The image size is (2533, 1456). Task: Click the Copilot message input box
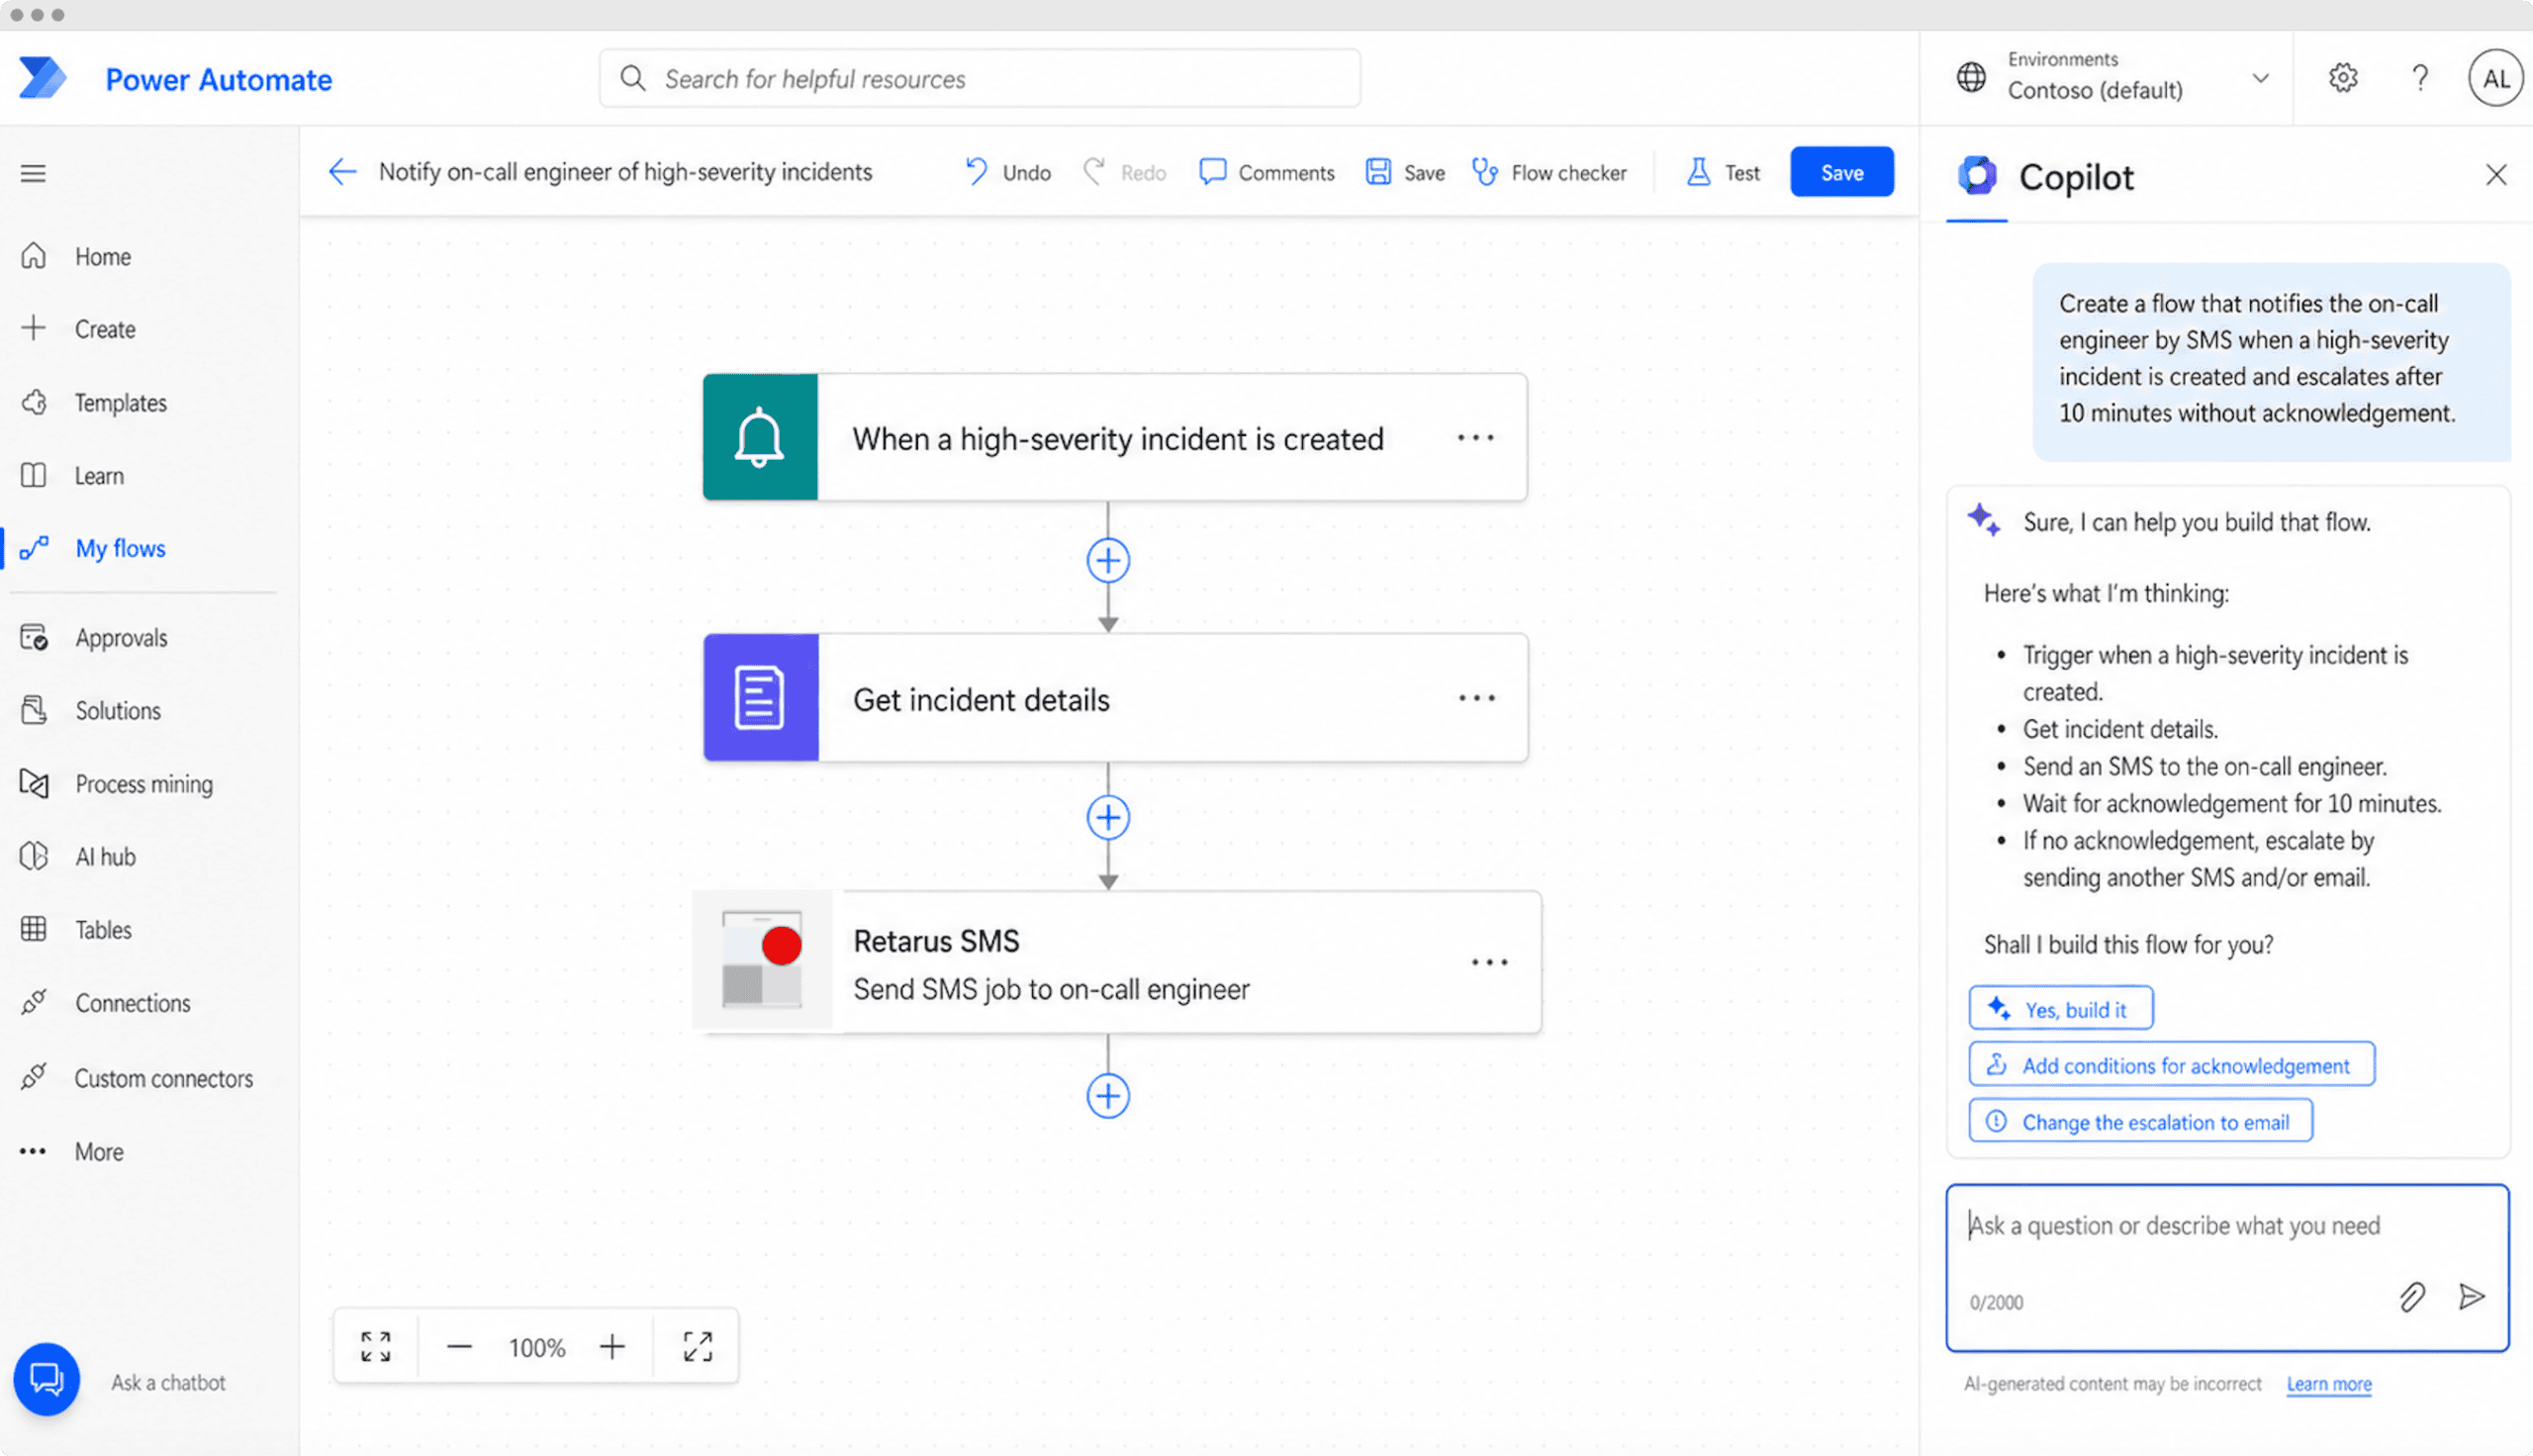coord(2227,1267)
